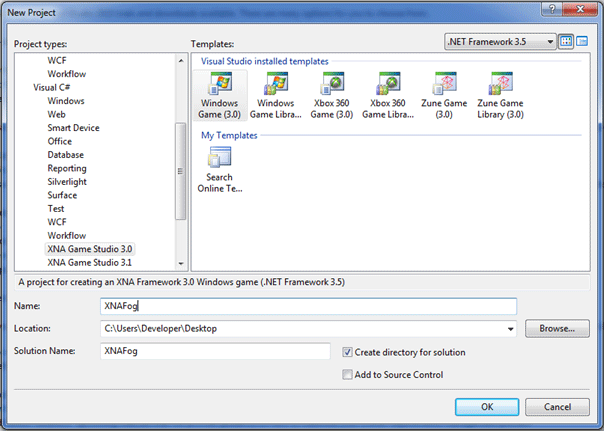Click Visual Studio installed templates header
This screenshot has width=605, height=434.
coord(265,61)
